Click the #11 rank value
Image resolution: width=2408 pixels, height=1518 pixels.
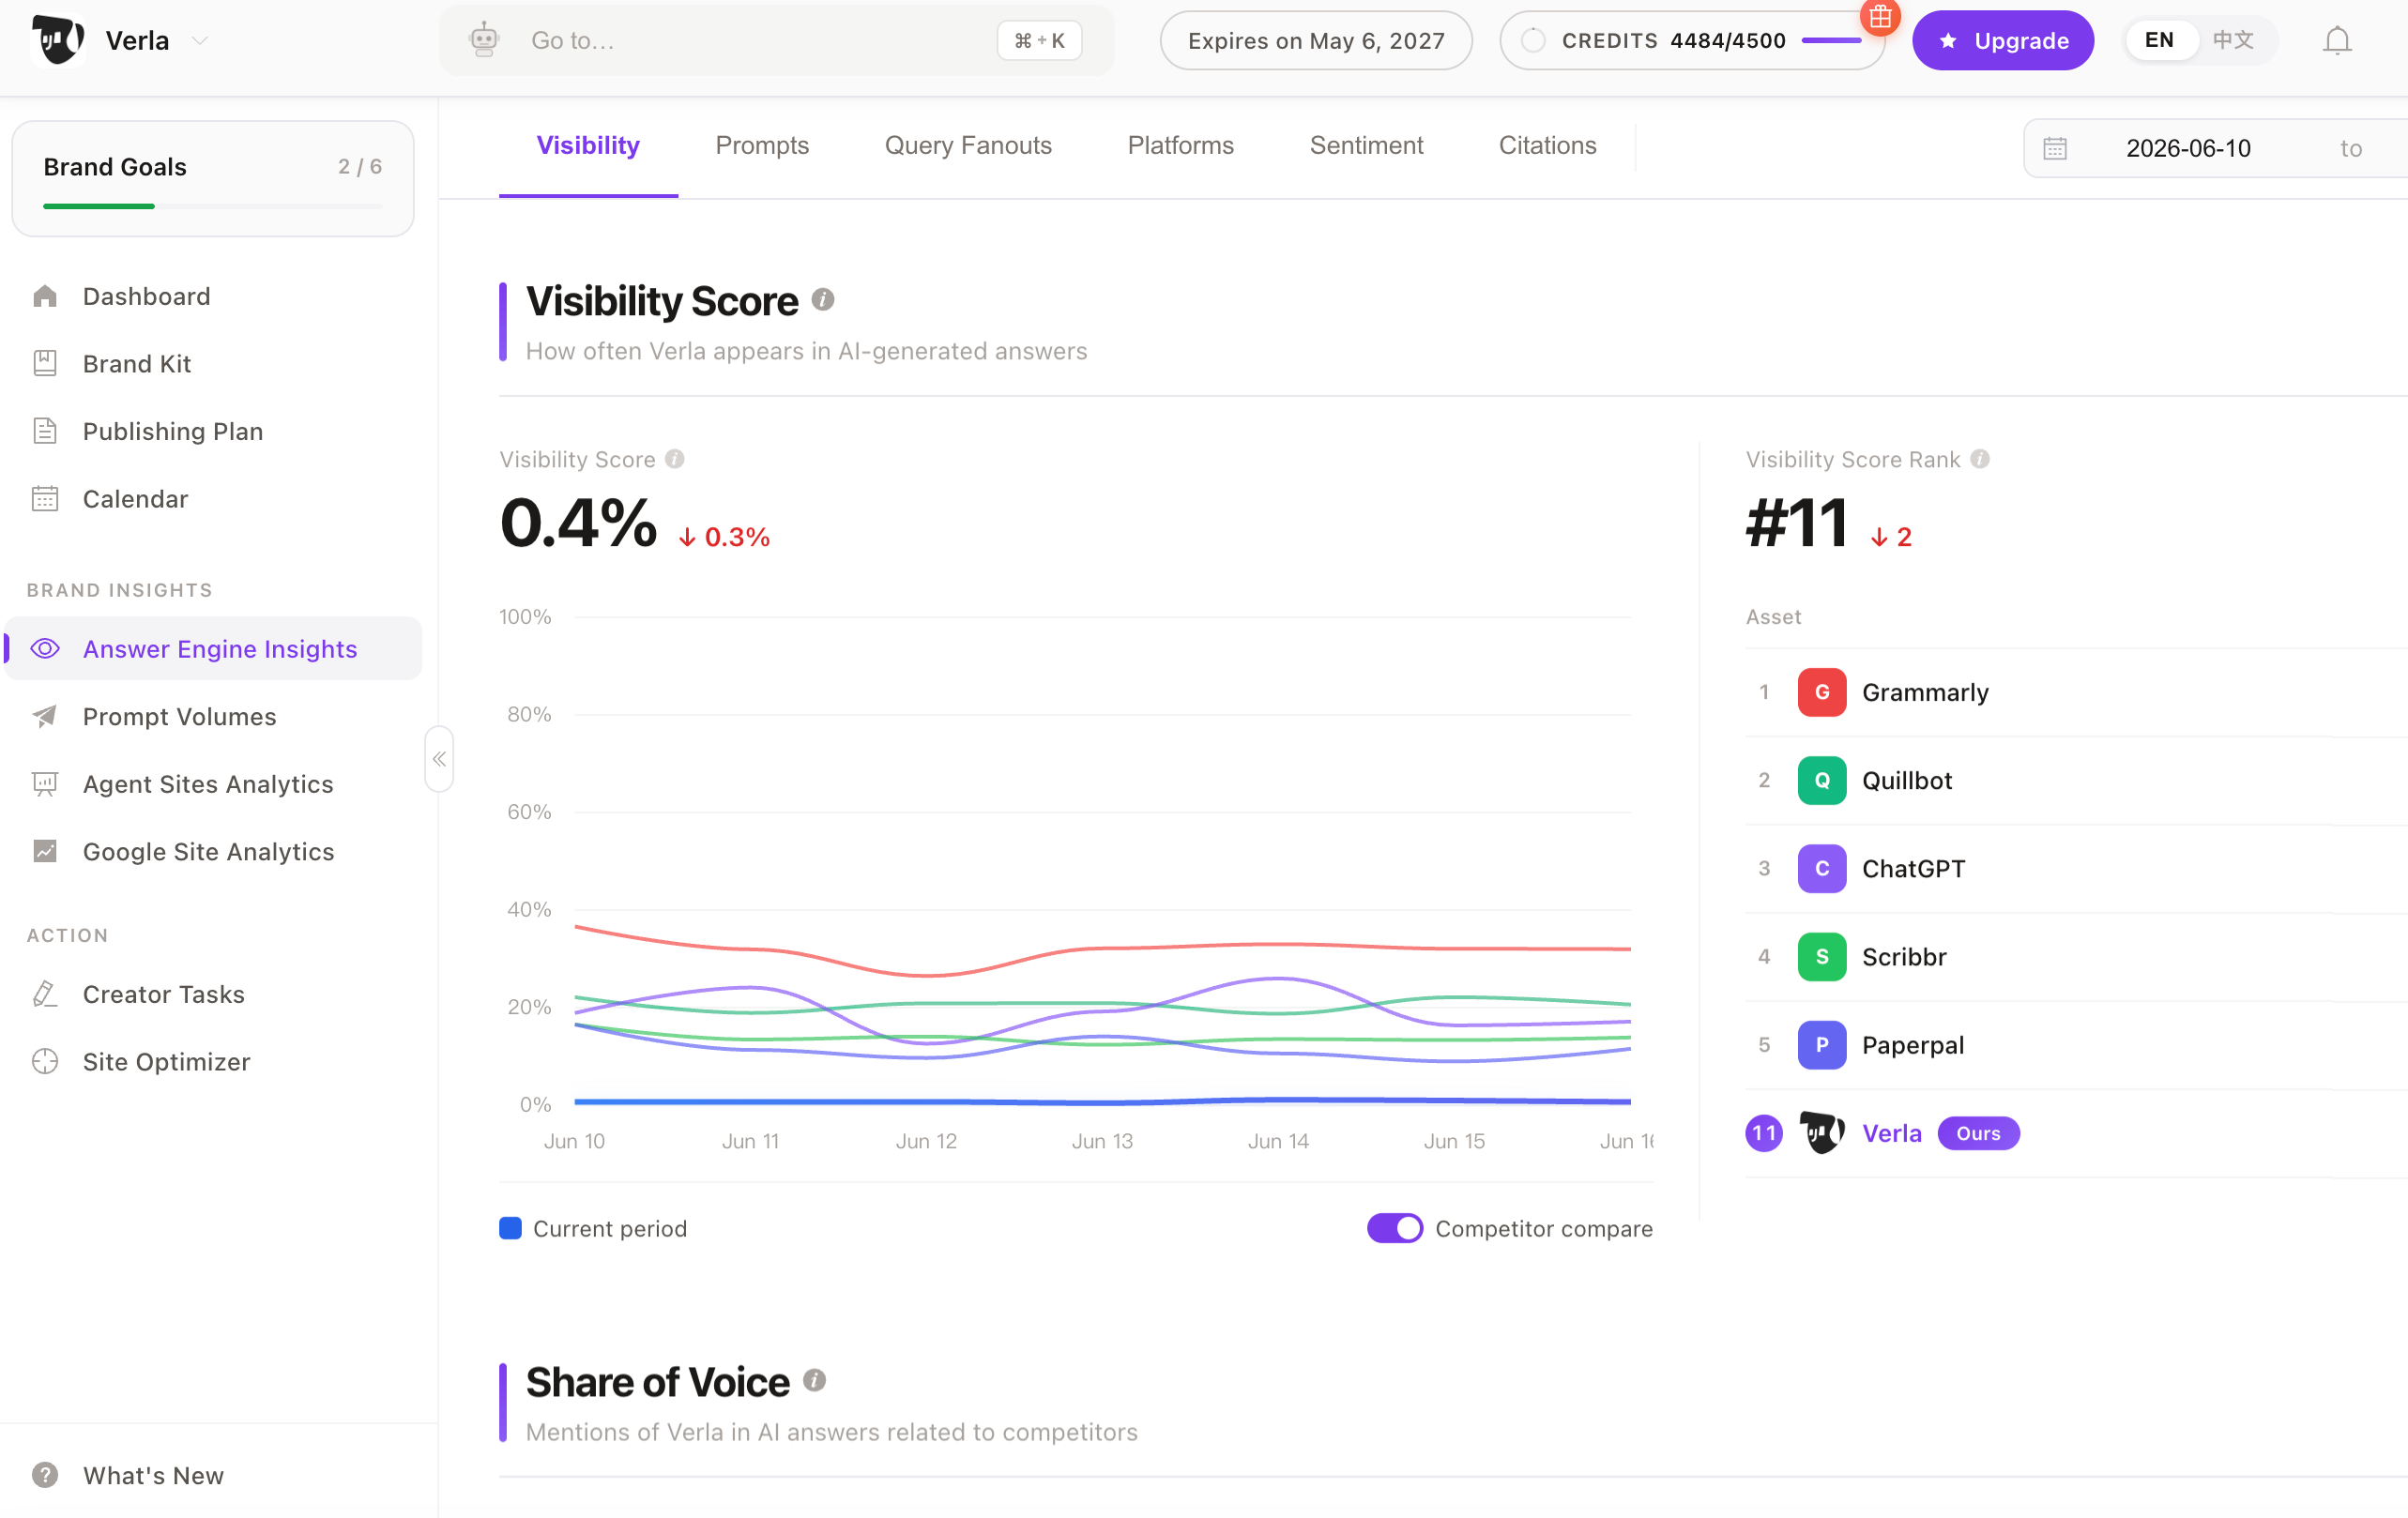pos(1796,523)
